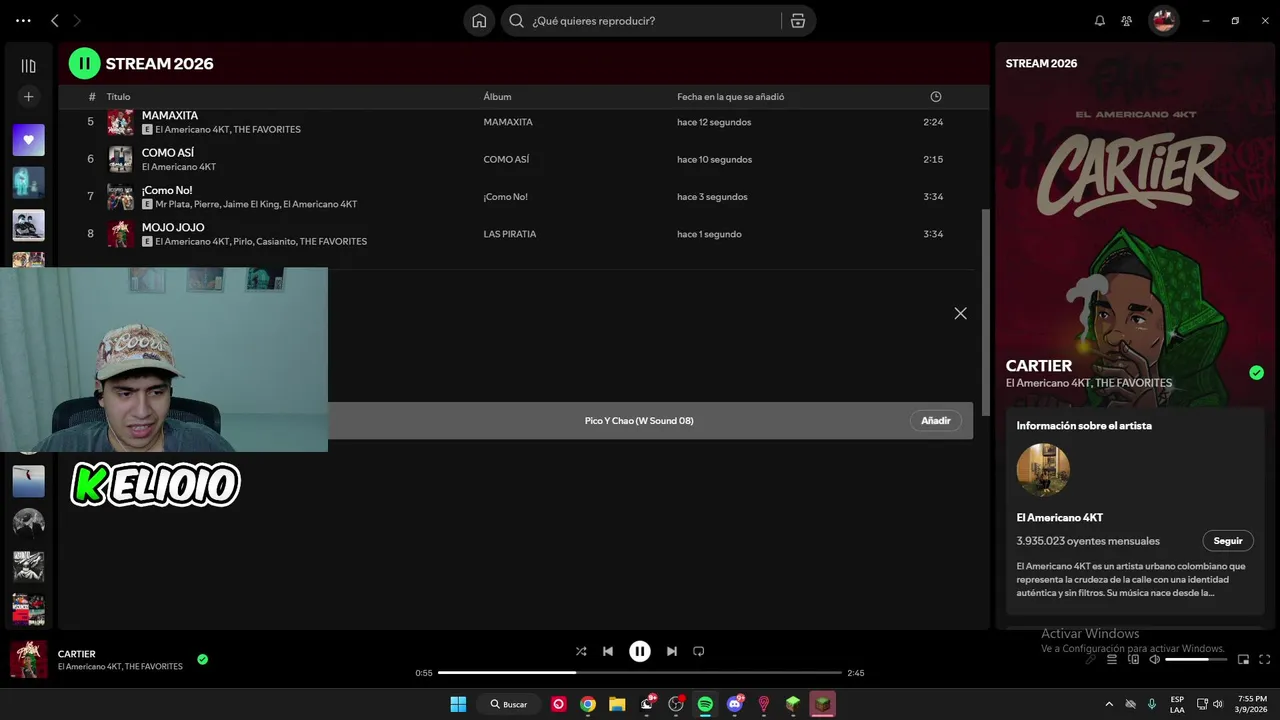The width and height of the screenshot is (1280, 720).
Task: Open STREAM 2026 title in now-playing panel
Action: click(1041, 63)
